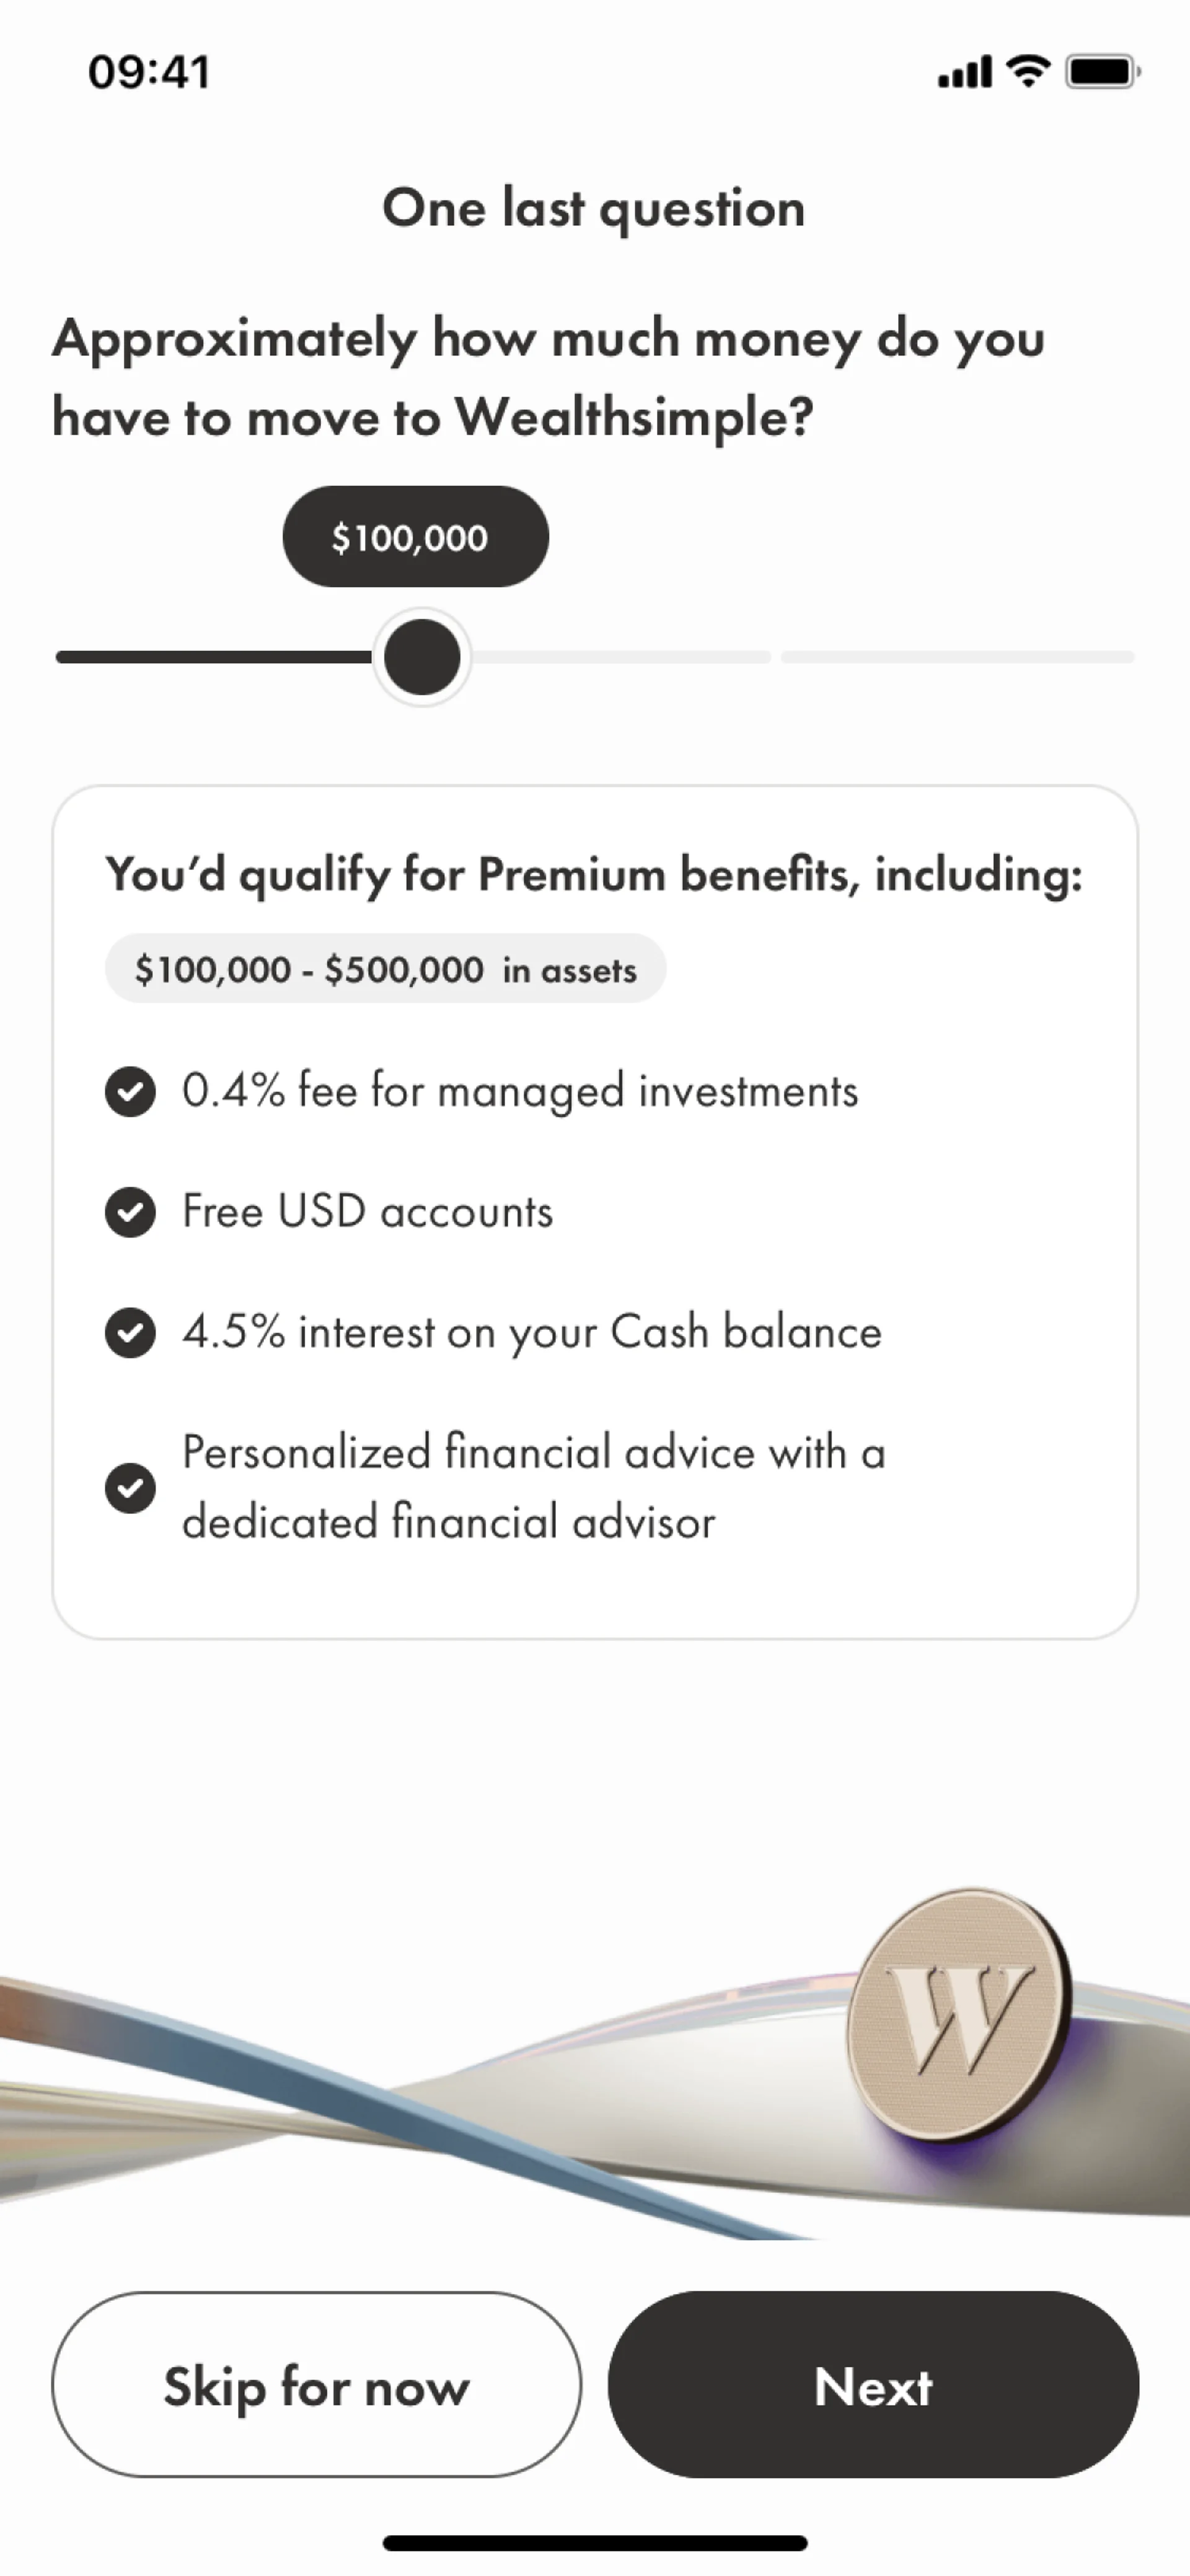Tap the One last question title
Image resolution: width=1190 pixels, height=2576 pixels.
coord(594,208)
